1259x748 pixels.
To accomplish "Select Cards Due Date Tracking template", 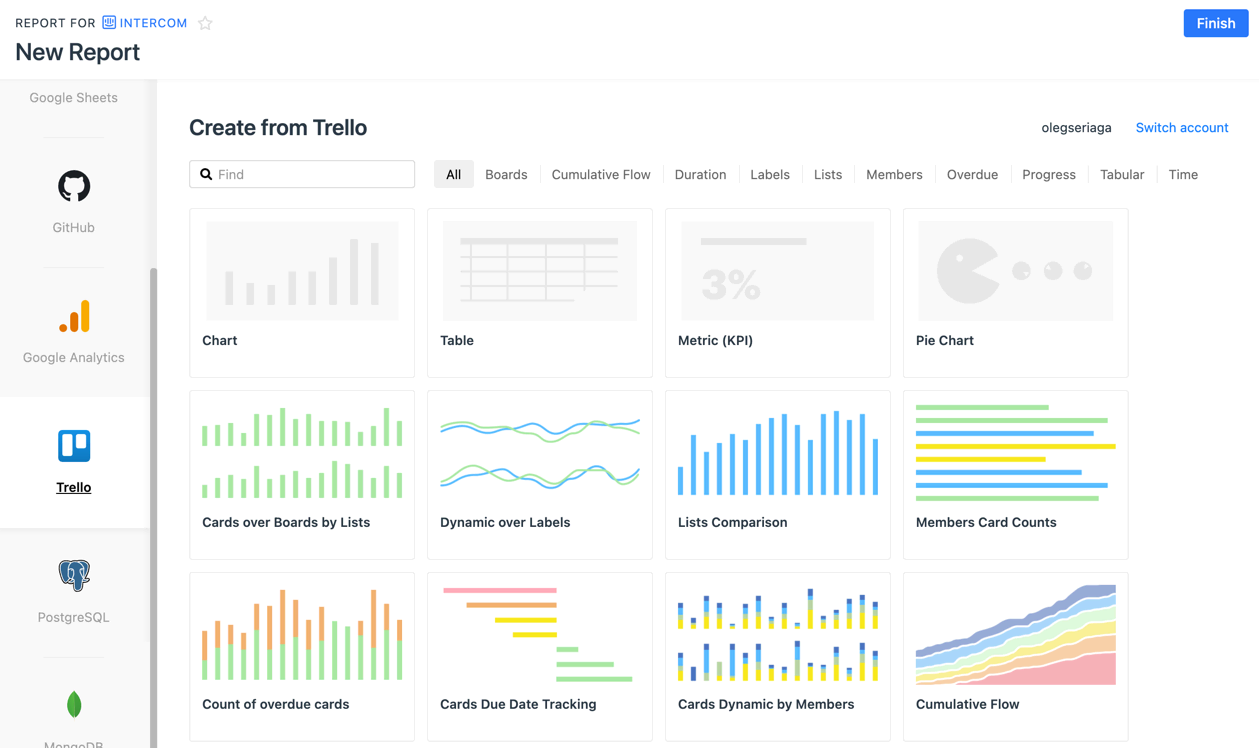I will click(540, 657).
